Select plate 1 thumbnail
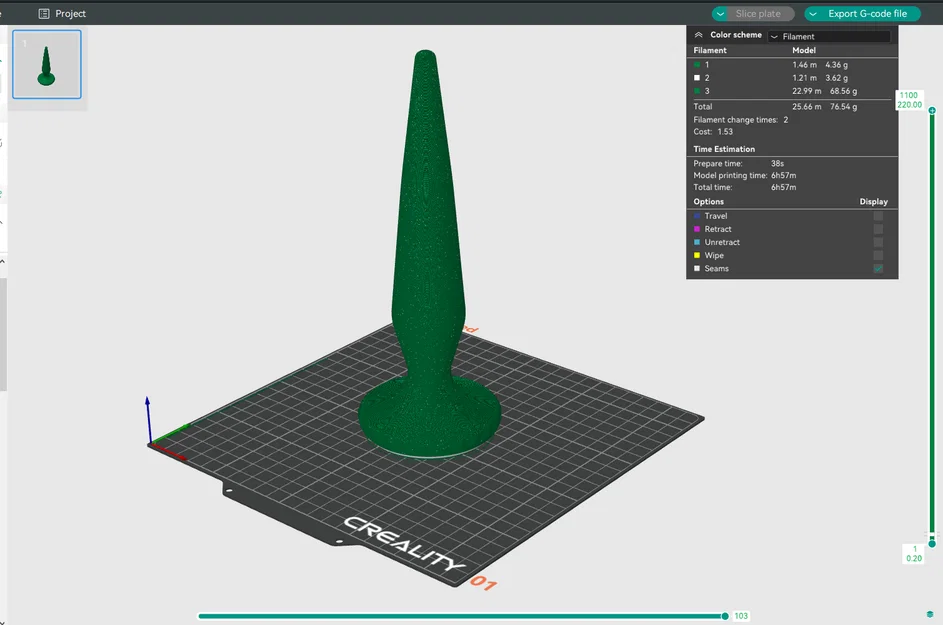 (x=47, y=64)
